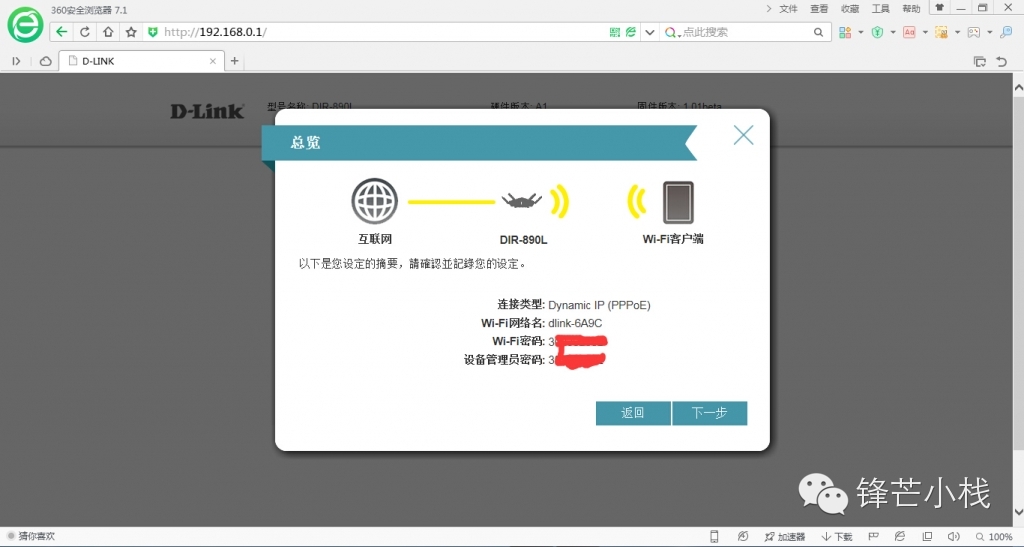Expand dropdown next to screenshot tool icon
The height and width of the screenshot is (547, 1024).
tap(957, 32)
